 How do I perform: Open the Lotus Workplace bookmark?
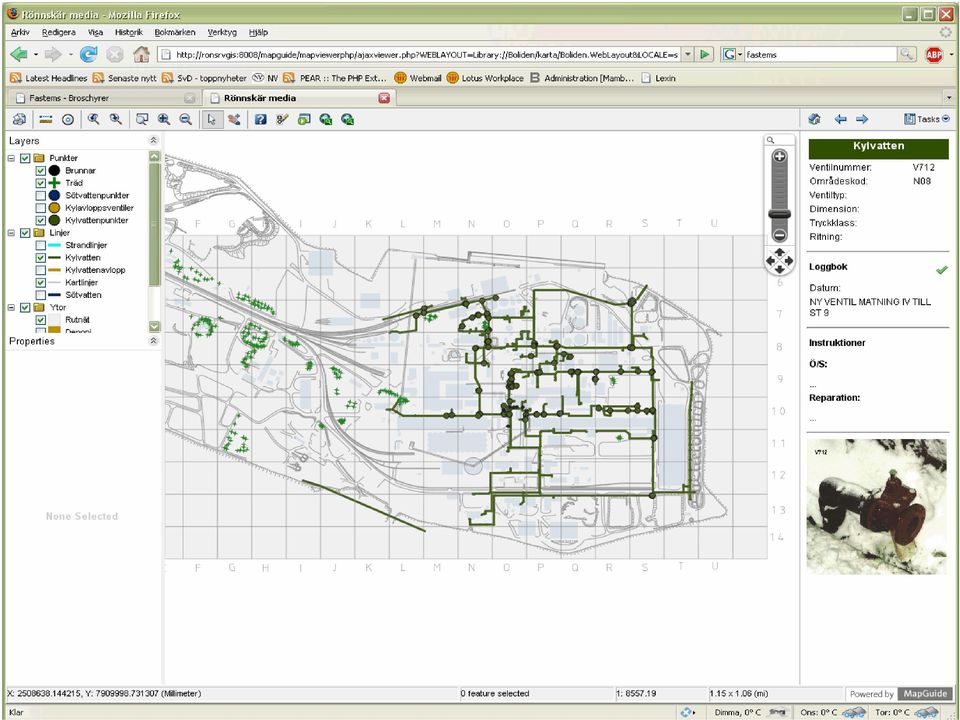coord(486,78)
